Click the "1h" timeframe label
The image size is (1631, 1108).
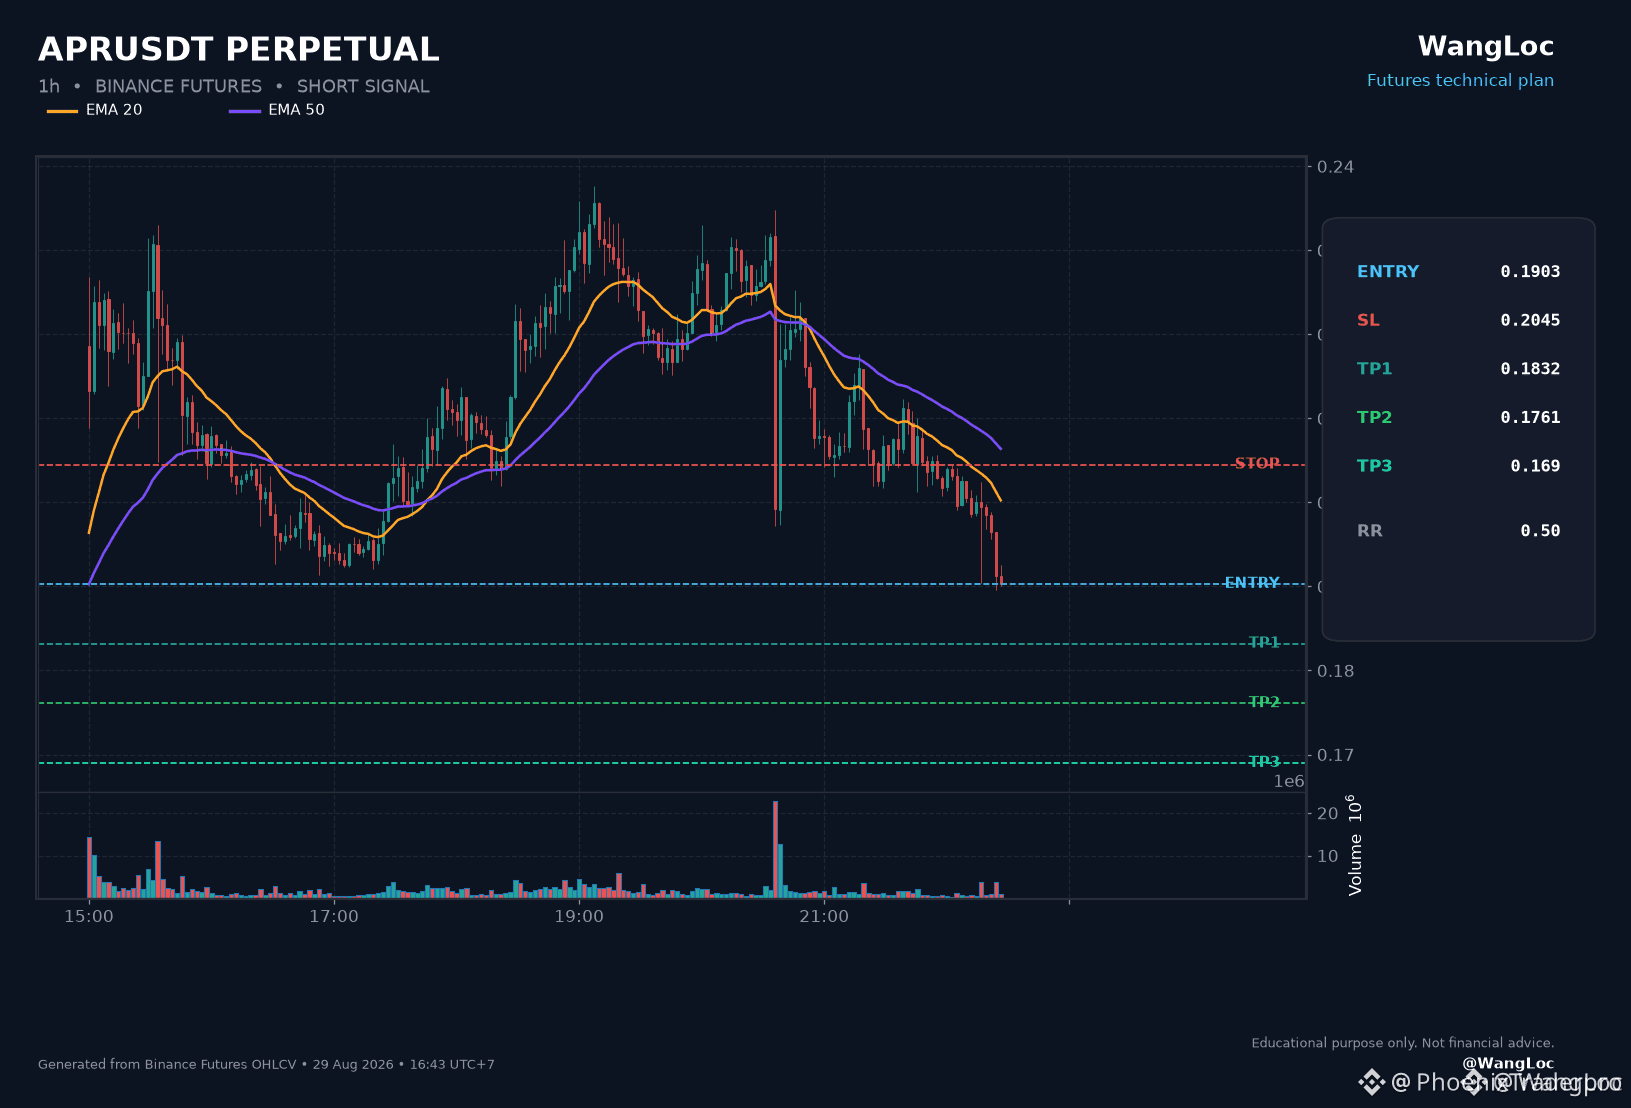[49, 87]
